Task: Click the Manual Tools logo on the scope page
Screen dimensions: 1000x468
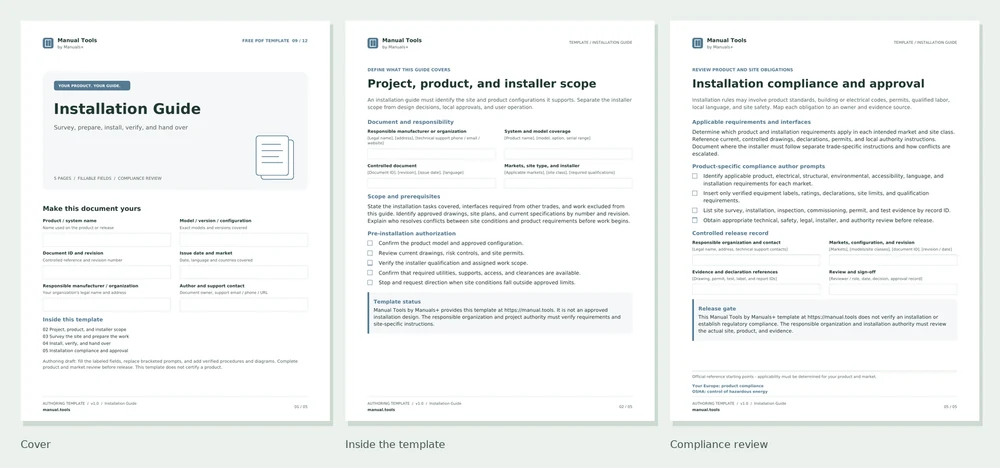Action: (372, 43)
